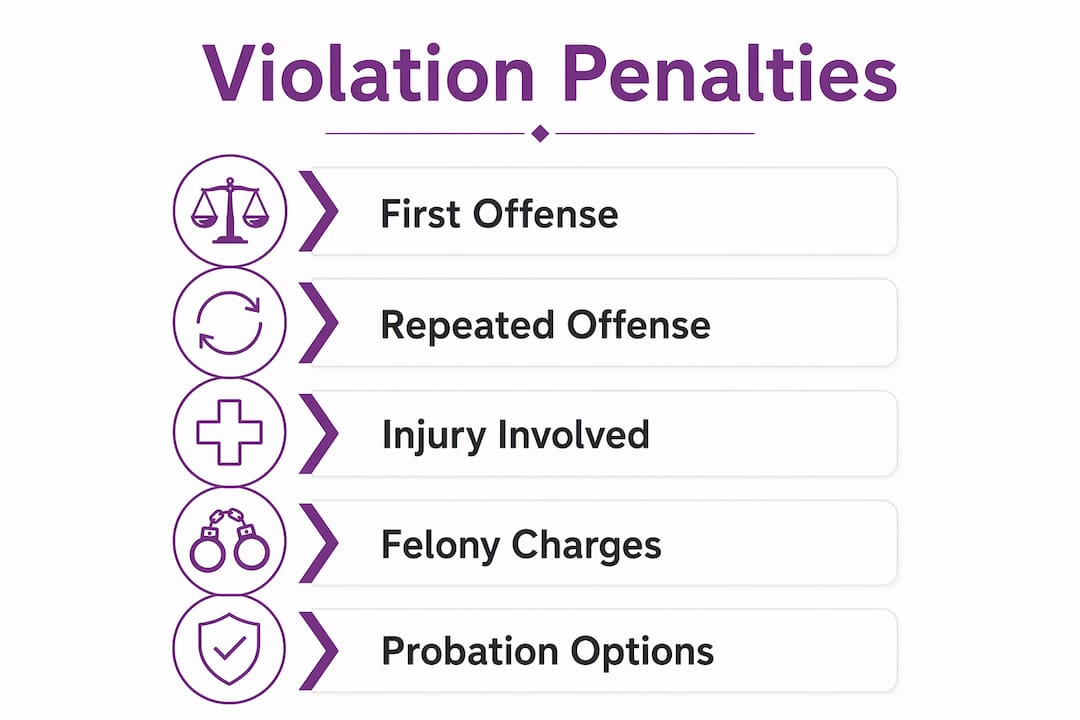Click the scales of justice icon
This screenshot has height=720, width=1080.
229,211
